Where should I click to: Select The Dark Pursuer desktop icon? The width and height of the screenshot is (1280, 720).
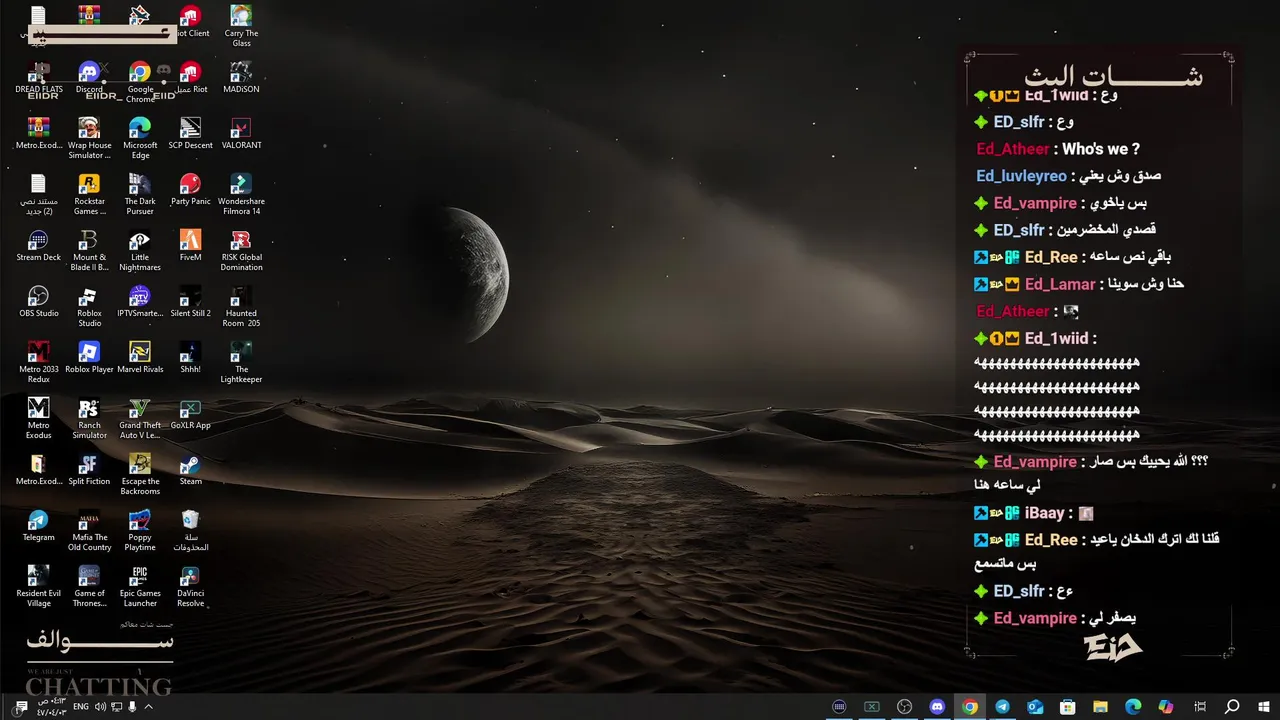click(x=140, y=194)
